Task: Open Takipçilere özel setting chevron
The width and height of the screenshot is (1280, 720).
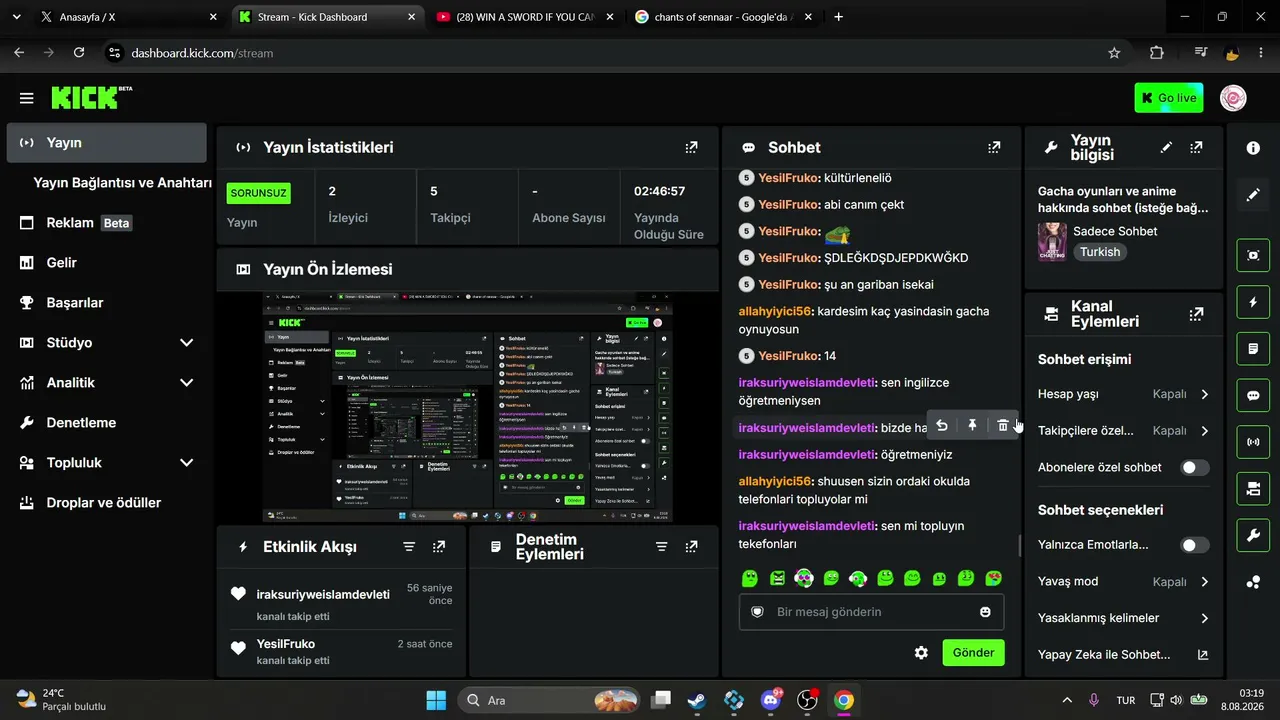Action: click(1204, 431)
